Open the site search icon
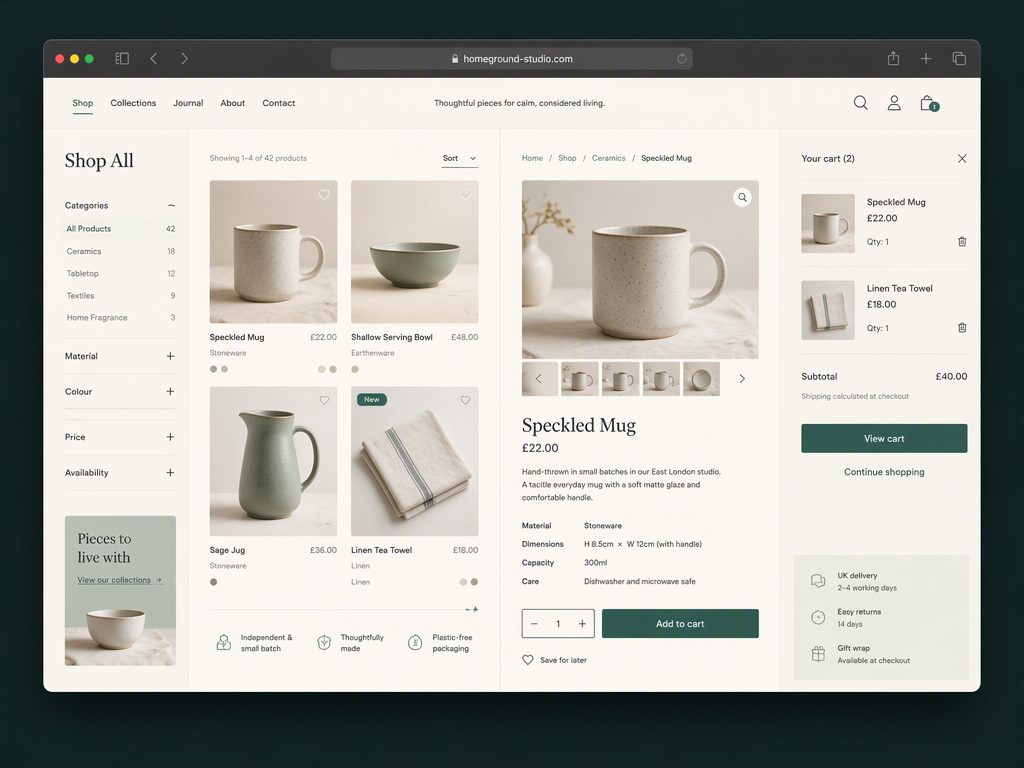Viewport: 1024px width, 768px height. pos(861,103)
